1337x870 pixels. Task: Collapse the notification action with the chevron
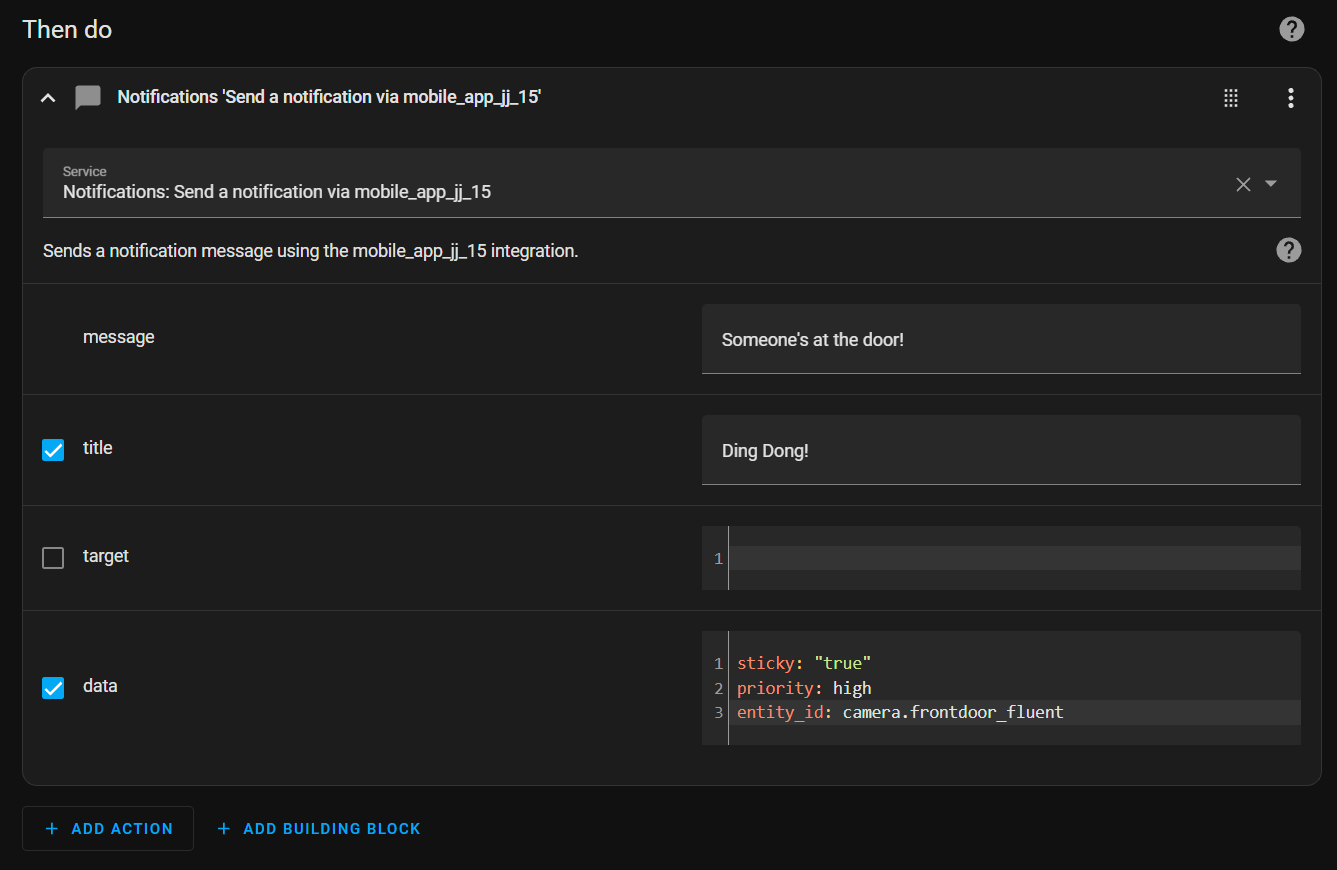click(47, 98)
